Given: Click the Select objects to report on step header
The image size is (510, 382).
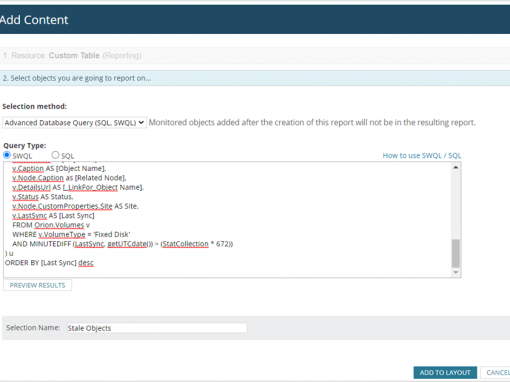Looking at the screenshot, I should coord(255,78).
